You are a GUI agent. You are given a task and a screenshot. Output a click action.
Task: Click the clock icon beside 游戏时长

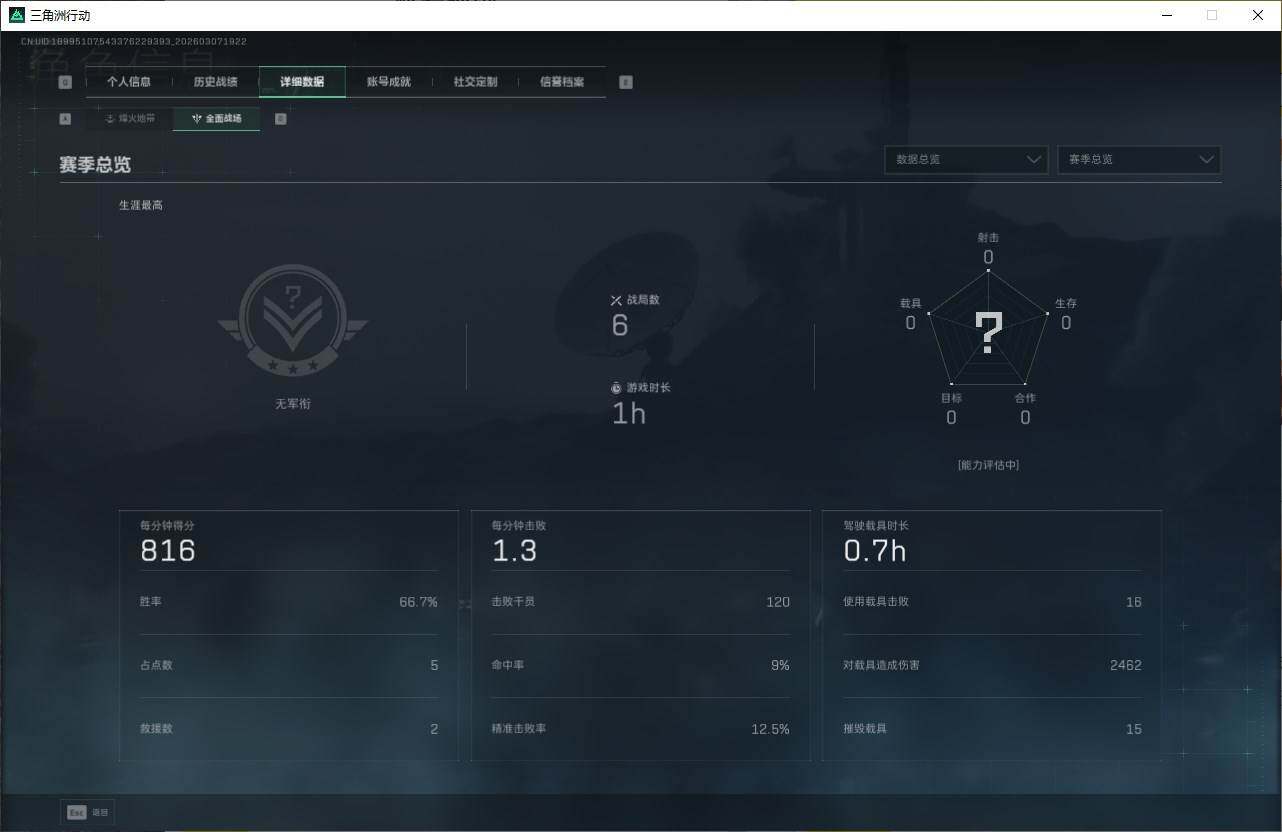[x=616, y=387]
